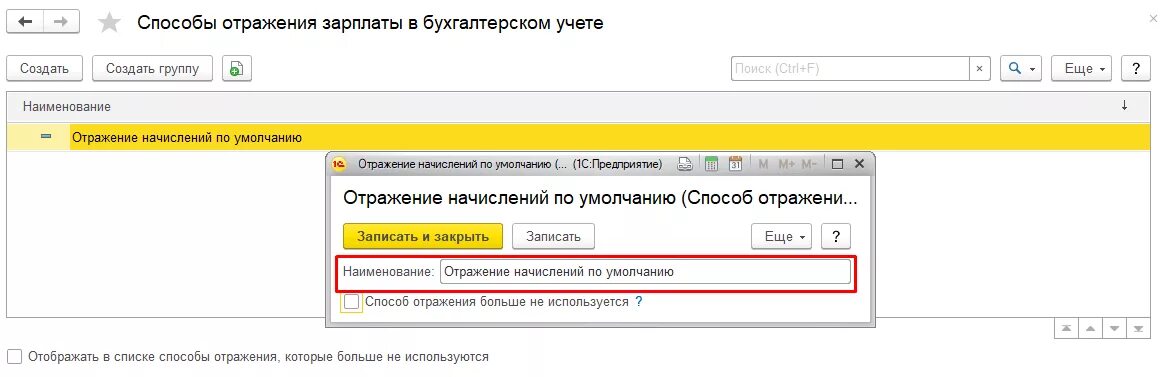Clear the search field with the x icon
This screenshot has width=1164, height=377.
click(979, 68)
